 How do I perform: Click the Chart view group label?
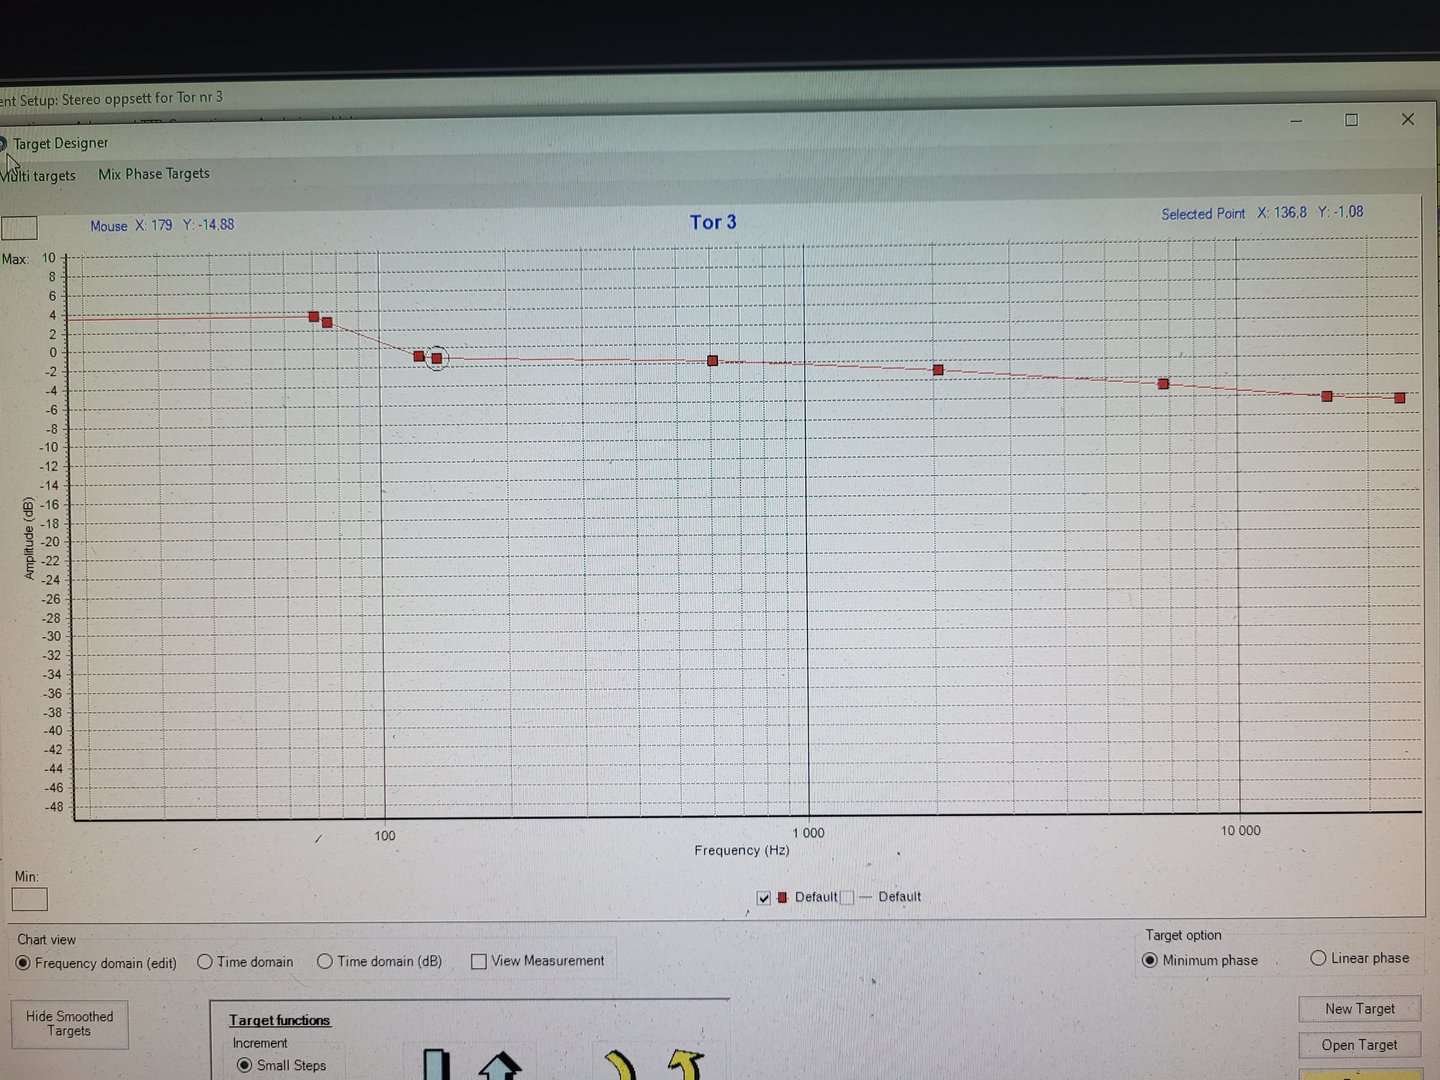click(x=46, y=940)
